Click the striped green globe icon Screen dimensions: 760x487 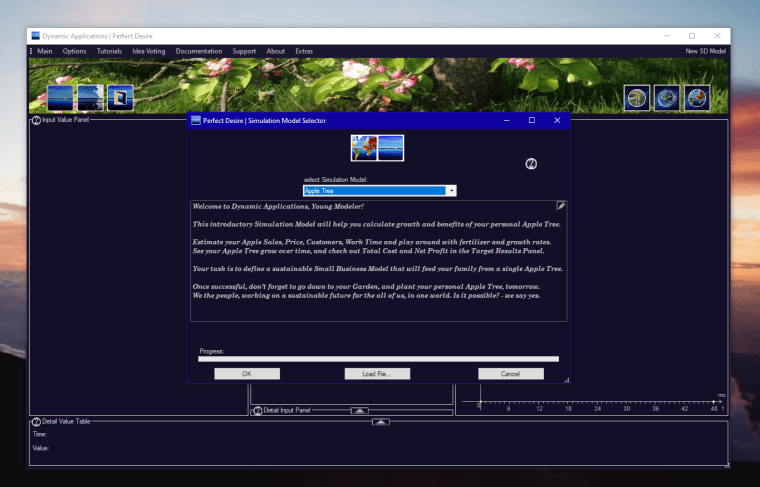[x=637, y=98]
